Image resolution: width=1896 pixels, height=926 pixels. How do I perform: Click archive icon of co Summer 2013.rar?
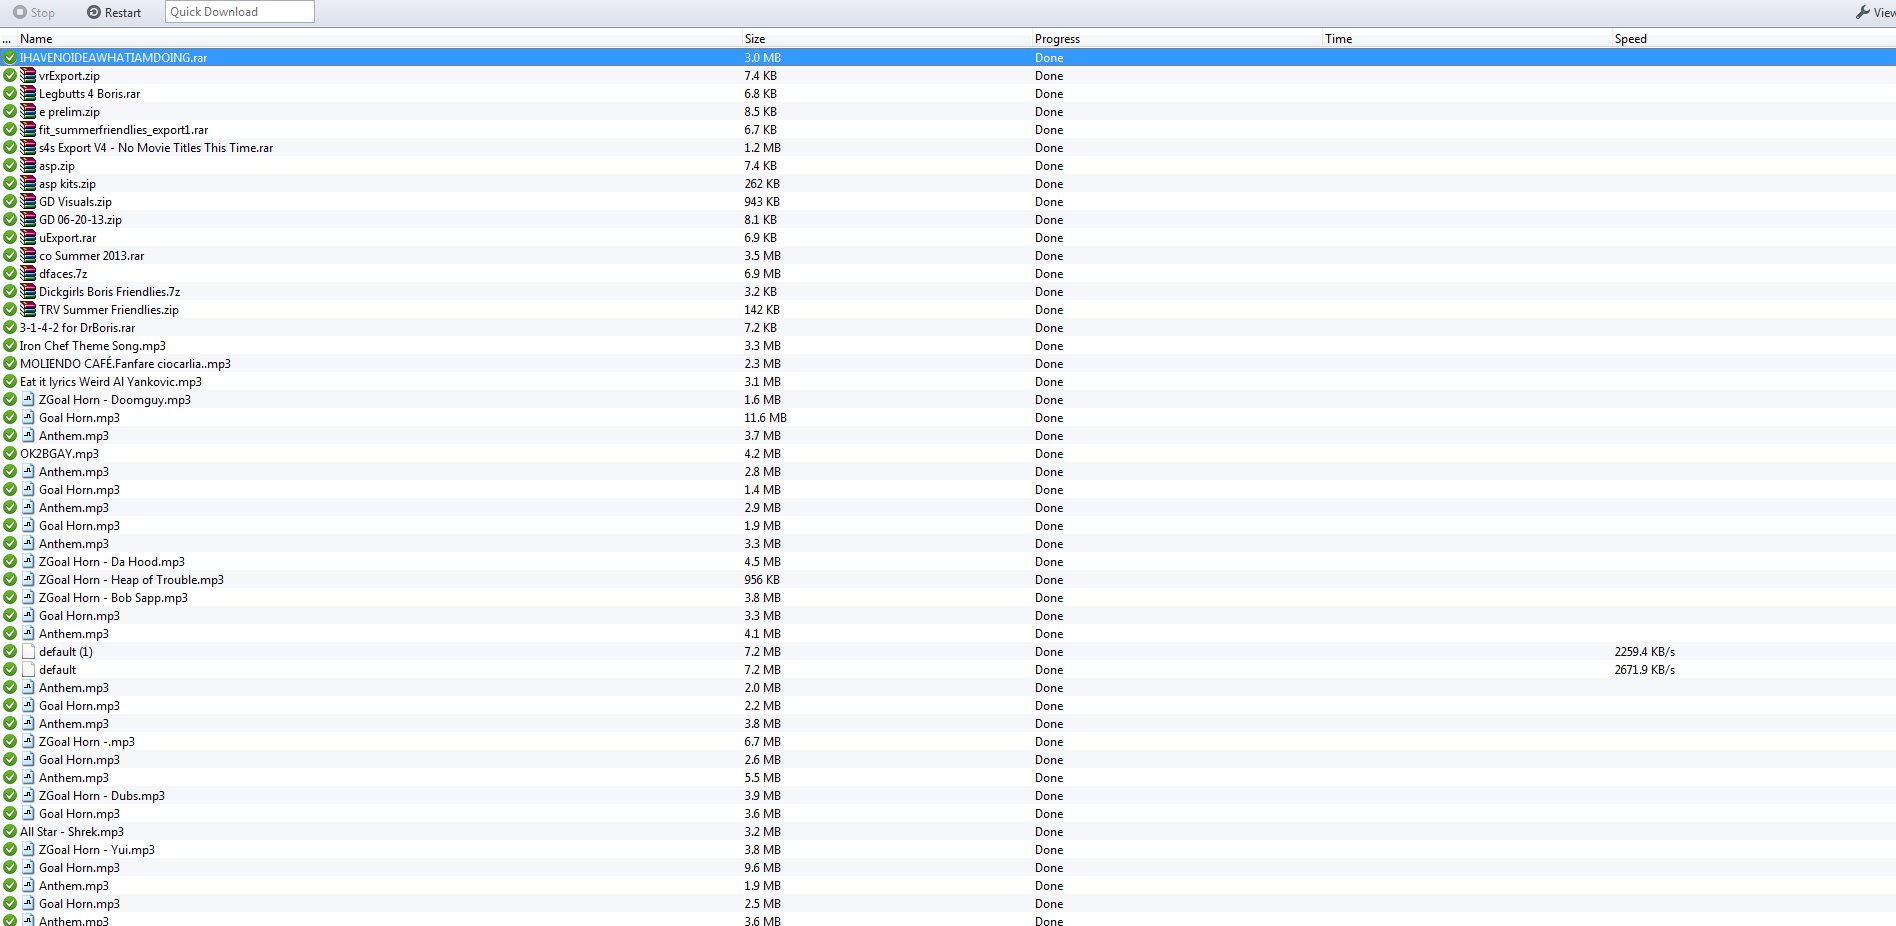[x=28, y=256]
